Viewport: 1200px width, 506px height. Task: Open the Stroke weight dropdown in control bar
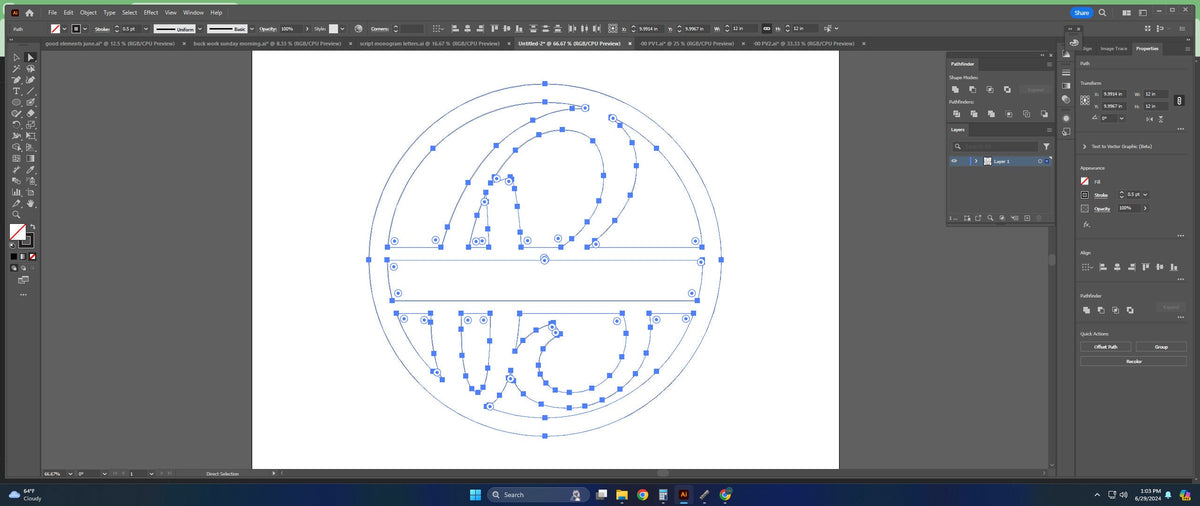(x=146, y=28)
